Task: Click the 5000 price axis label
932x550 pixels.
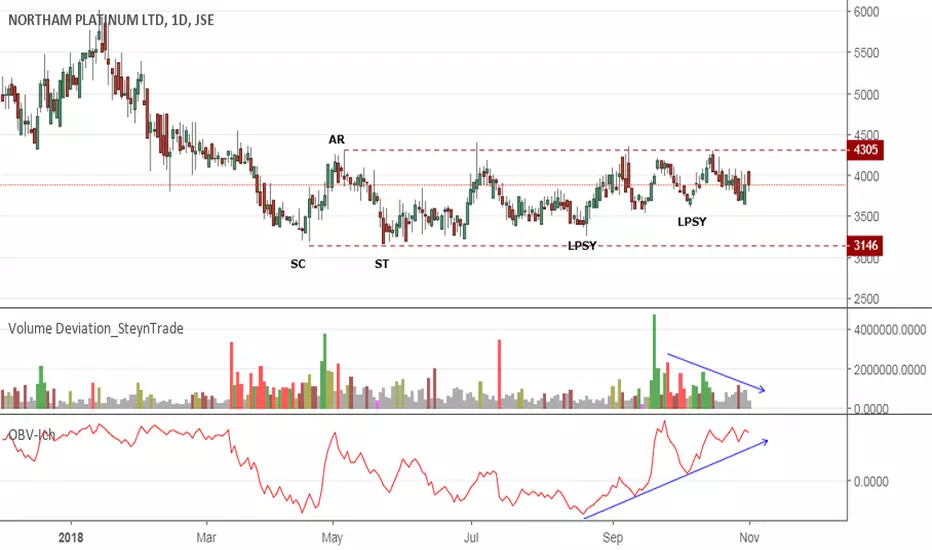Action: point(867,95)
